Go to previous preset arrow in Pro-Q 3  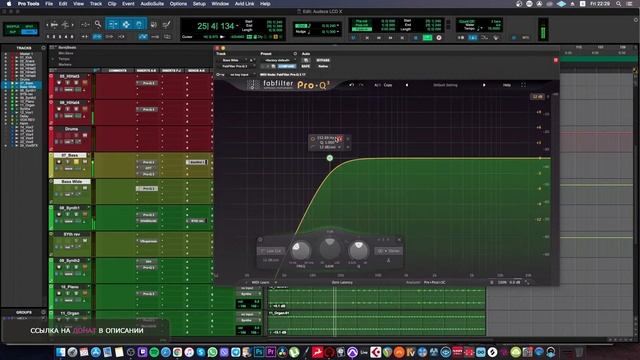[x=407, y=85]
